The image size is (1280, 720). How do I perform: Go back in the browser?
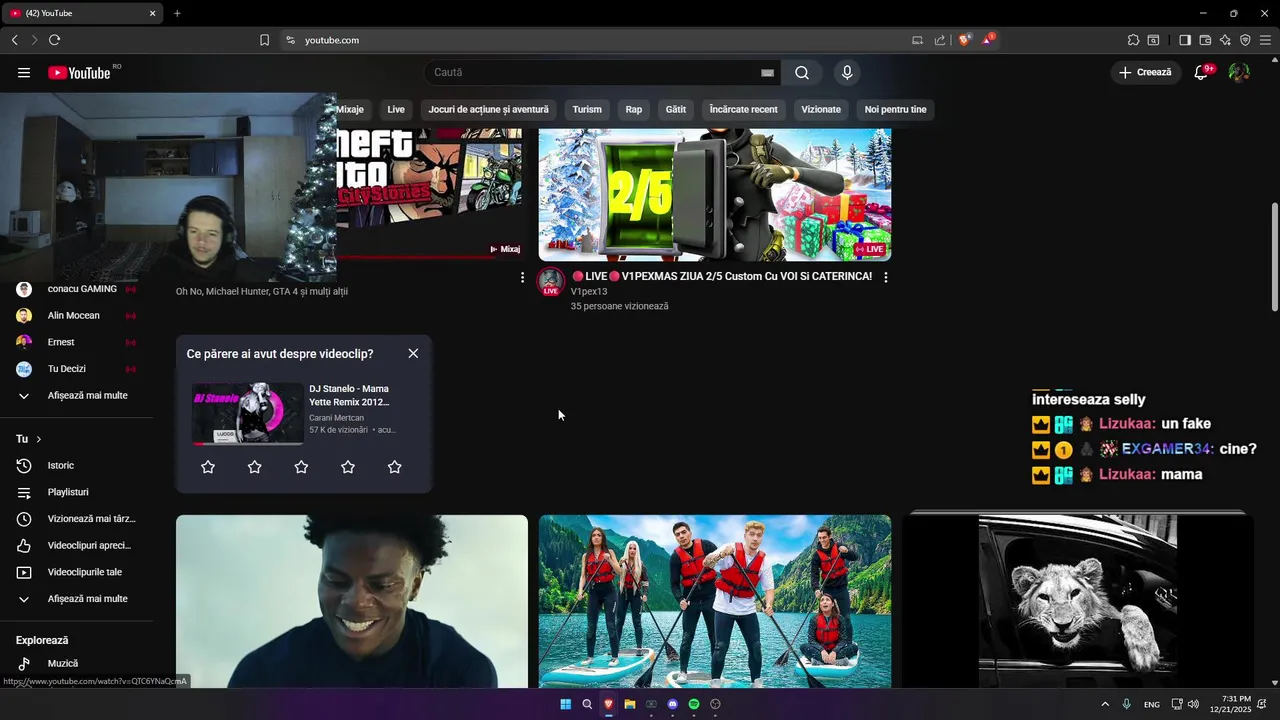coord(15,40)
